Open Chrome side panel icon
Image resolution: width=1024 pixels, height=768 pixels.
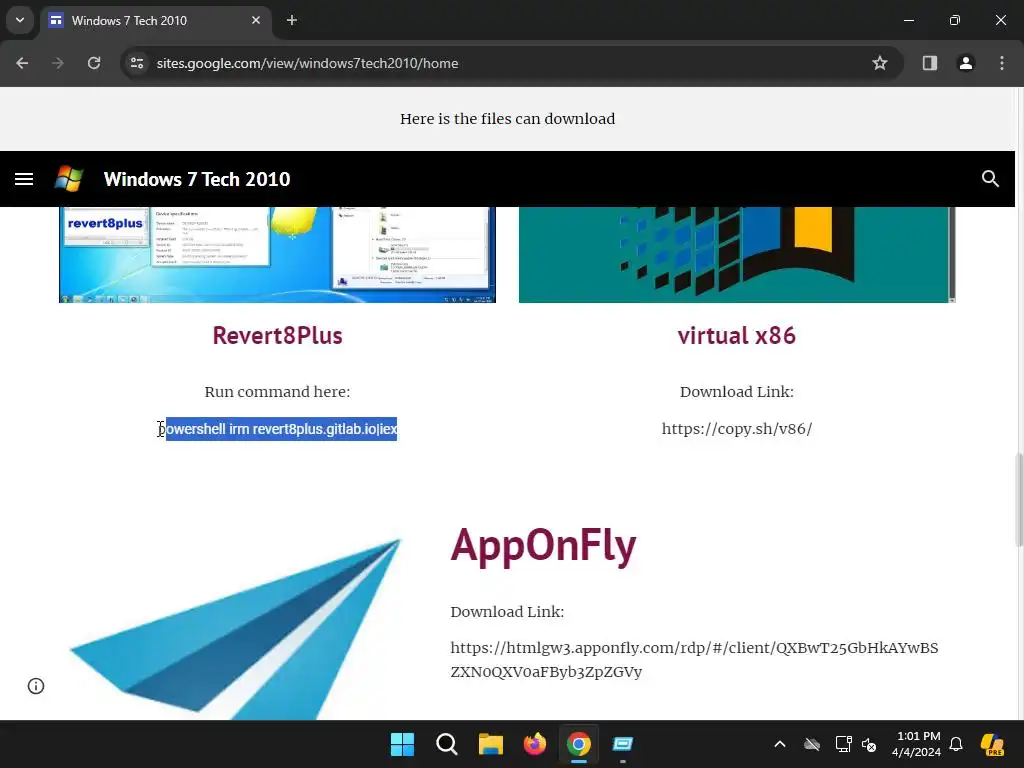click(x=929, y=63)
